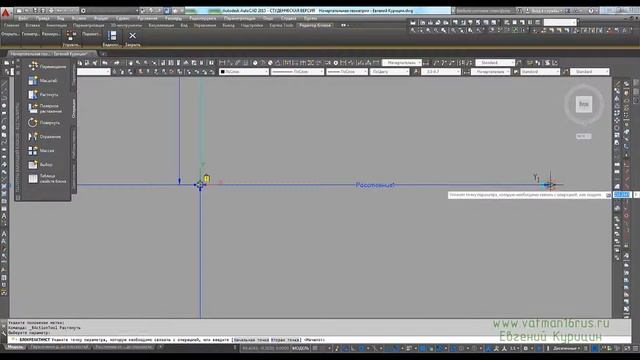
Task: Toggle МОДЕЛЬ space status button
Action: 301,348
